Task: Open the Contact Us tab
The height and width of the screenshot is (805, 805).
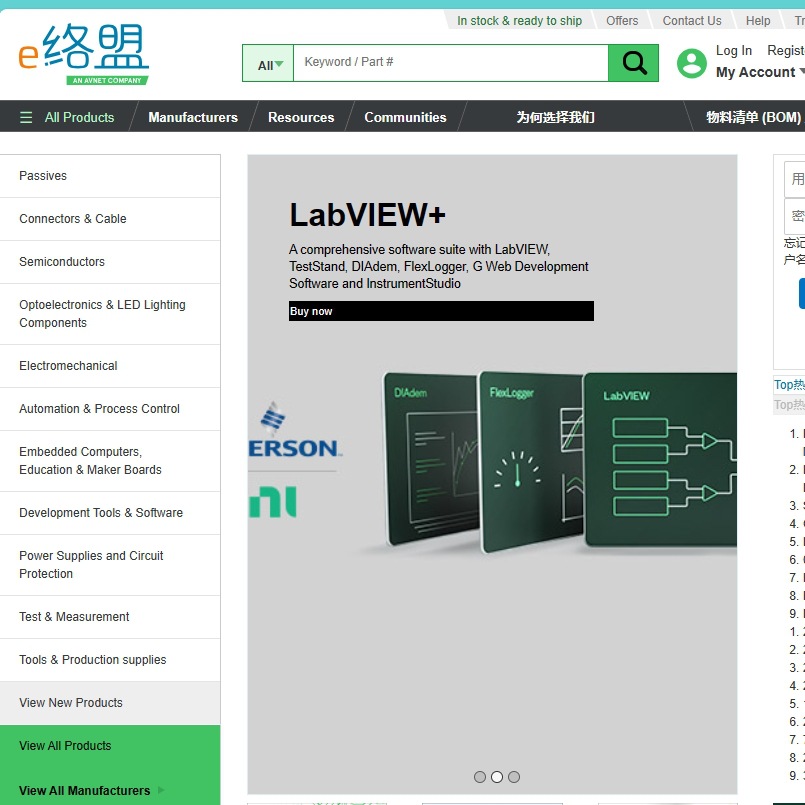Action: click(x=692, y=21)
